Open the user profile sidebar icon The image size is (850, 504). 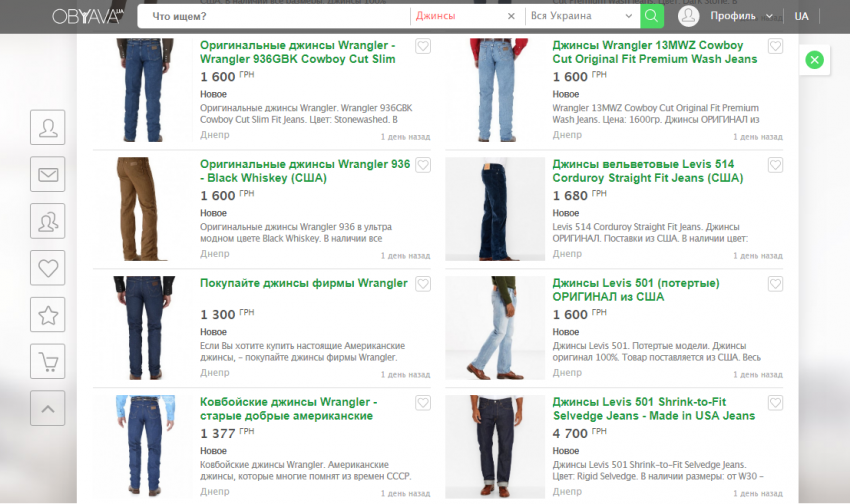coord(48,128)
